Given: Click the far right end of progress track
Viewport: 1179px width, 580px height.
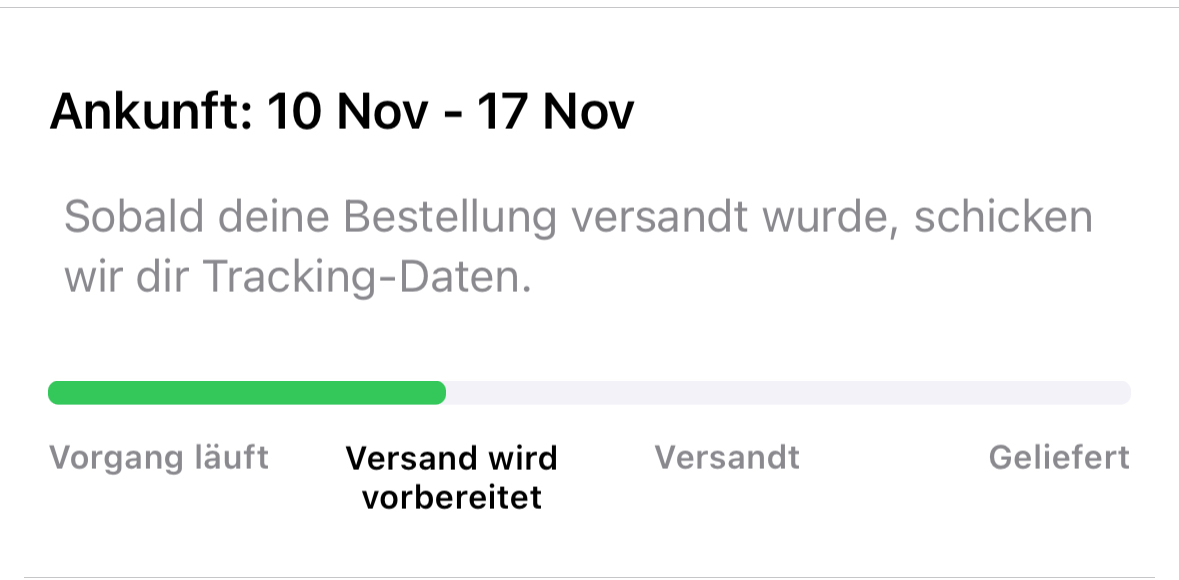Looking at the screenshot, I should (1124, 393).
